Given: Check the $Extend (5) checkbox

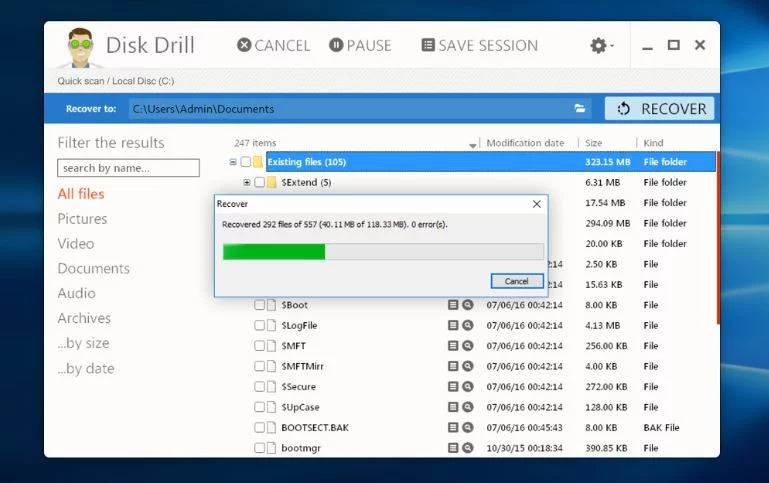Looking at the screenshot, I should click(x=259, y=182).
